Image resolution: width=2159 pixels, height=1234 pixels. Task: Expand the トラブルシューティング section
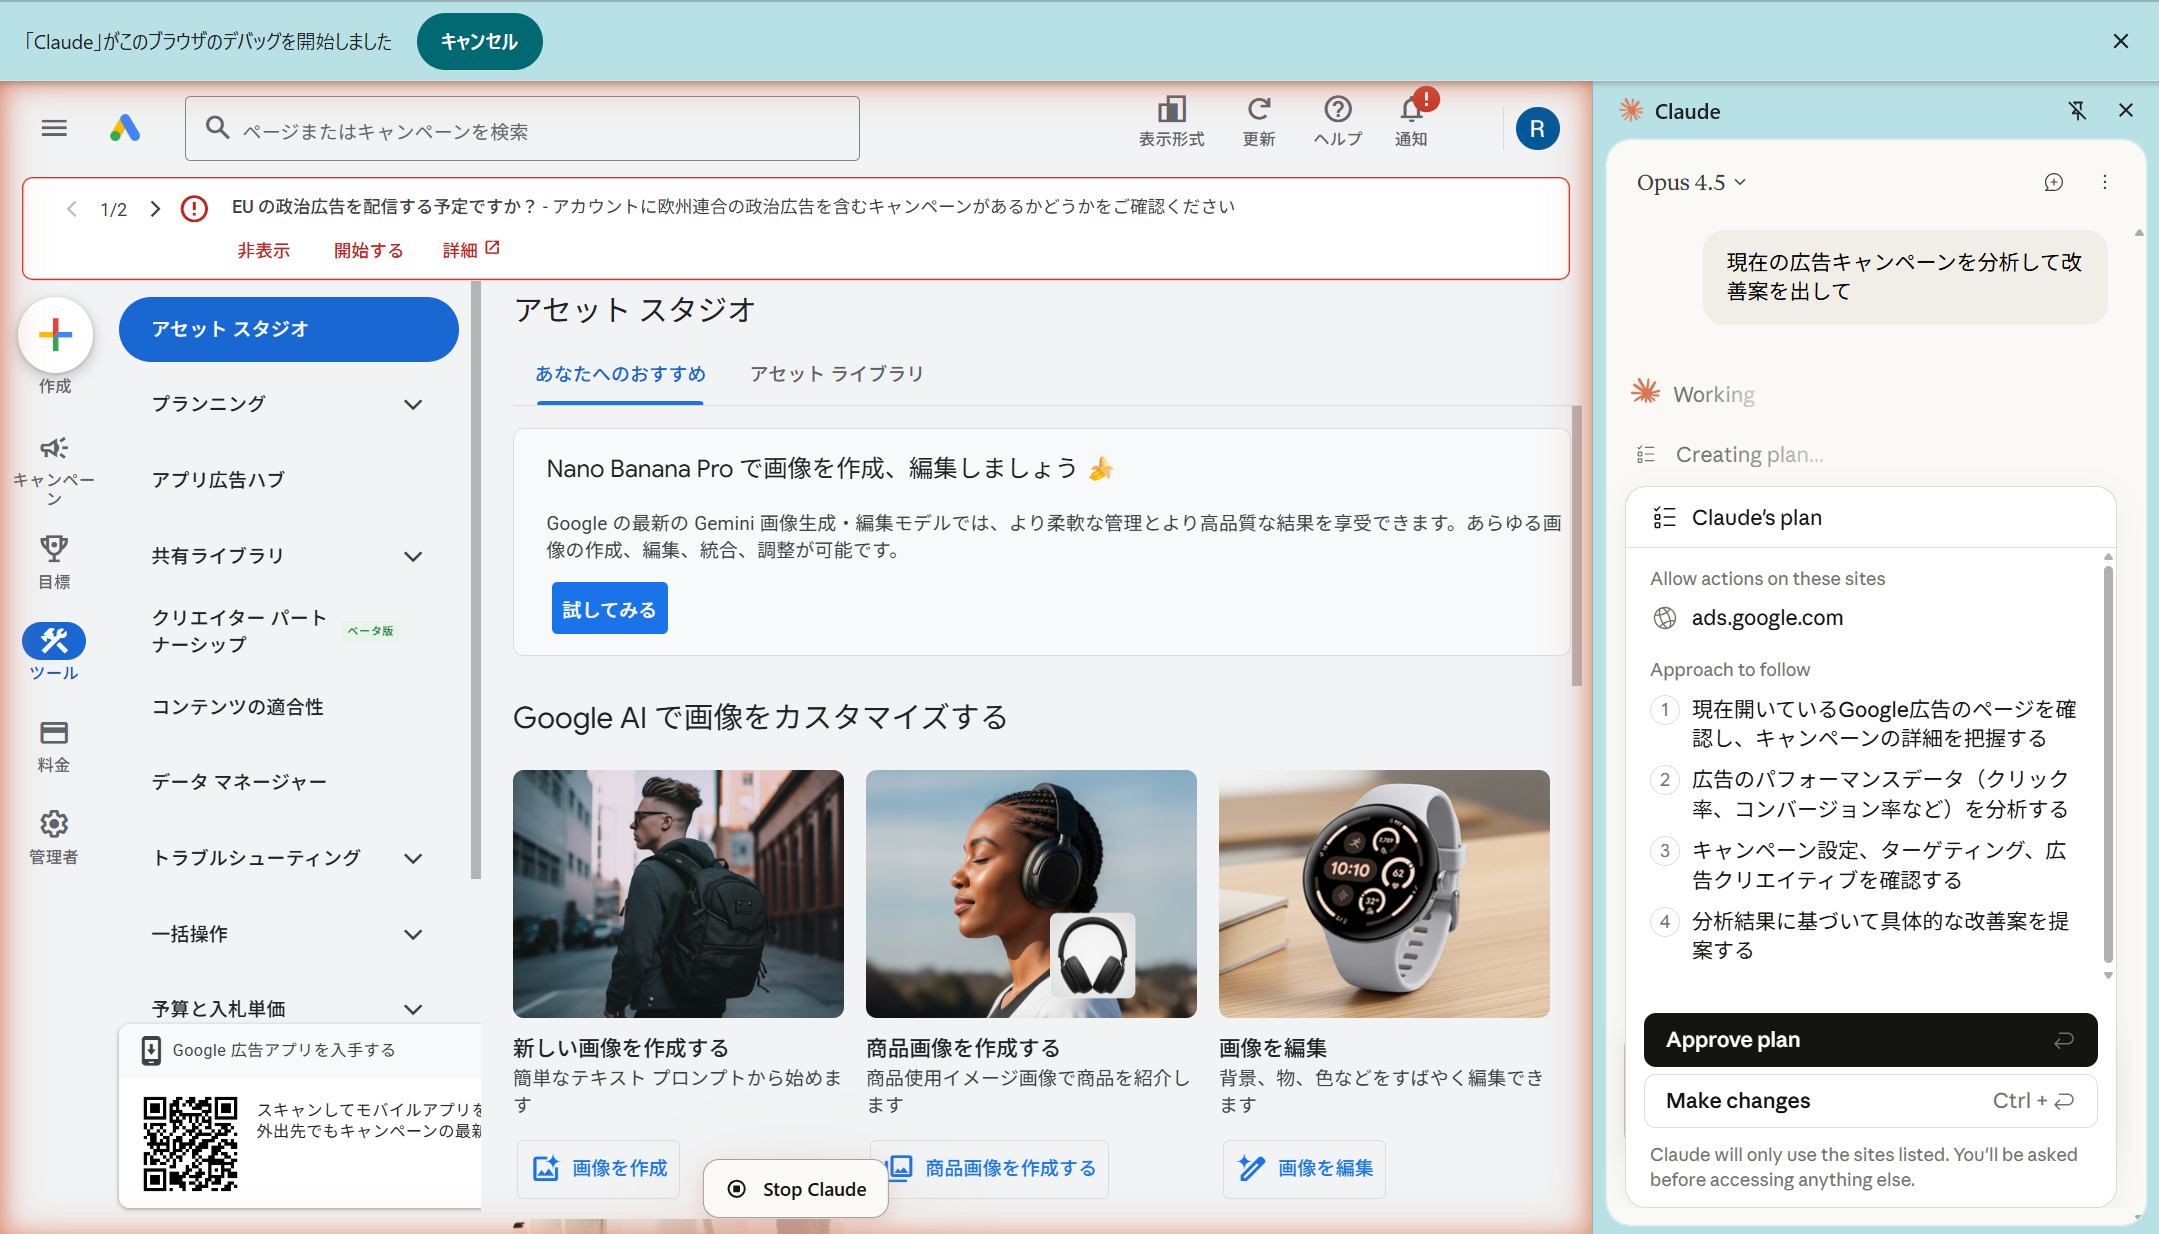pos(412,858)
